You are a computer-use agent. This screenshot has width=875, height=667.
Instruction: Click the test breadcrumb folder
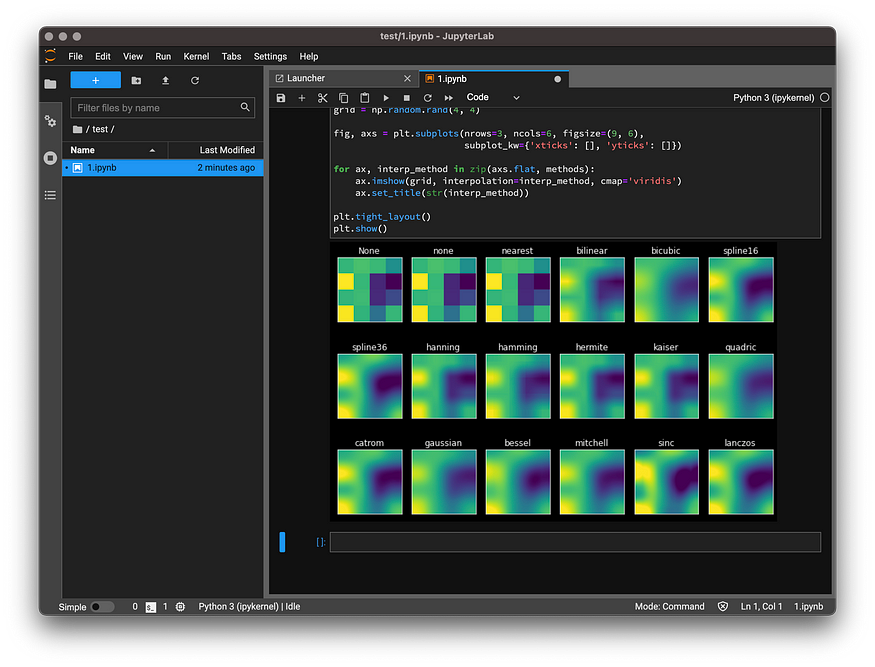pyautogui.click(x=100, y=129)
